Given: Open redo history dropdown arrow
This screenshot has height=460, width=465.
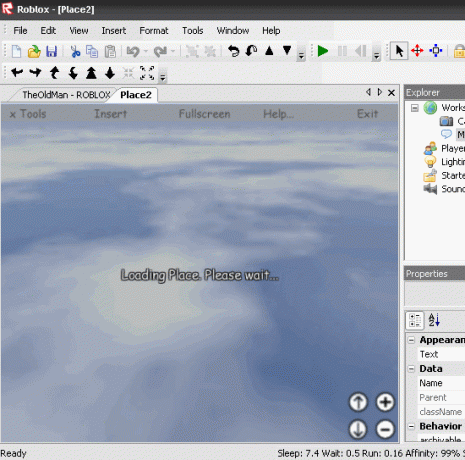Looking at the screenshot, I should tap(173, 52).
